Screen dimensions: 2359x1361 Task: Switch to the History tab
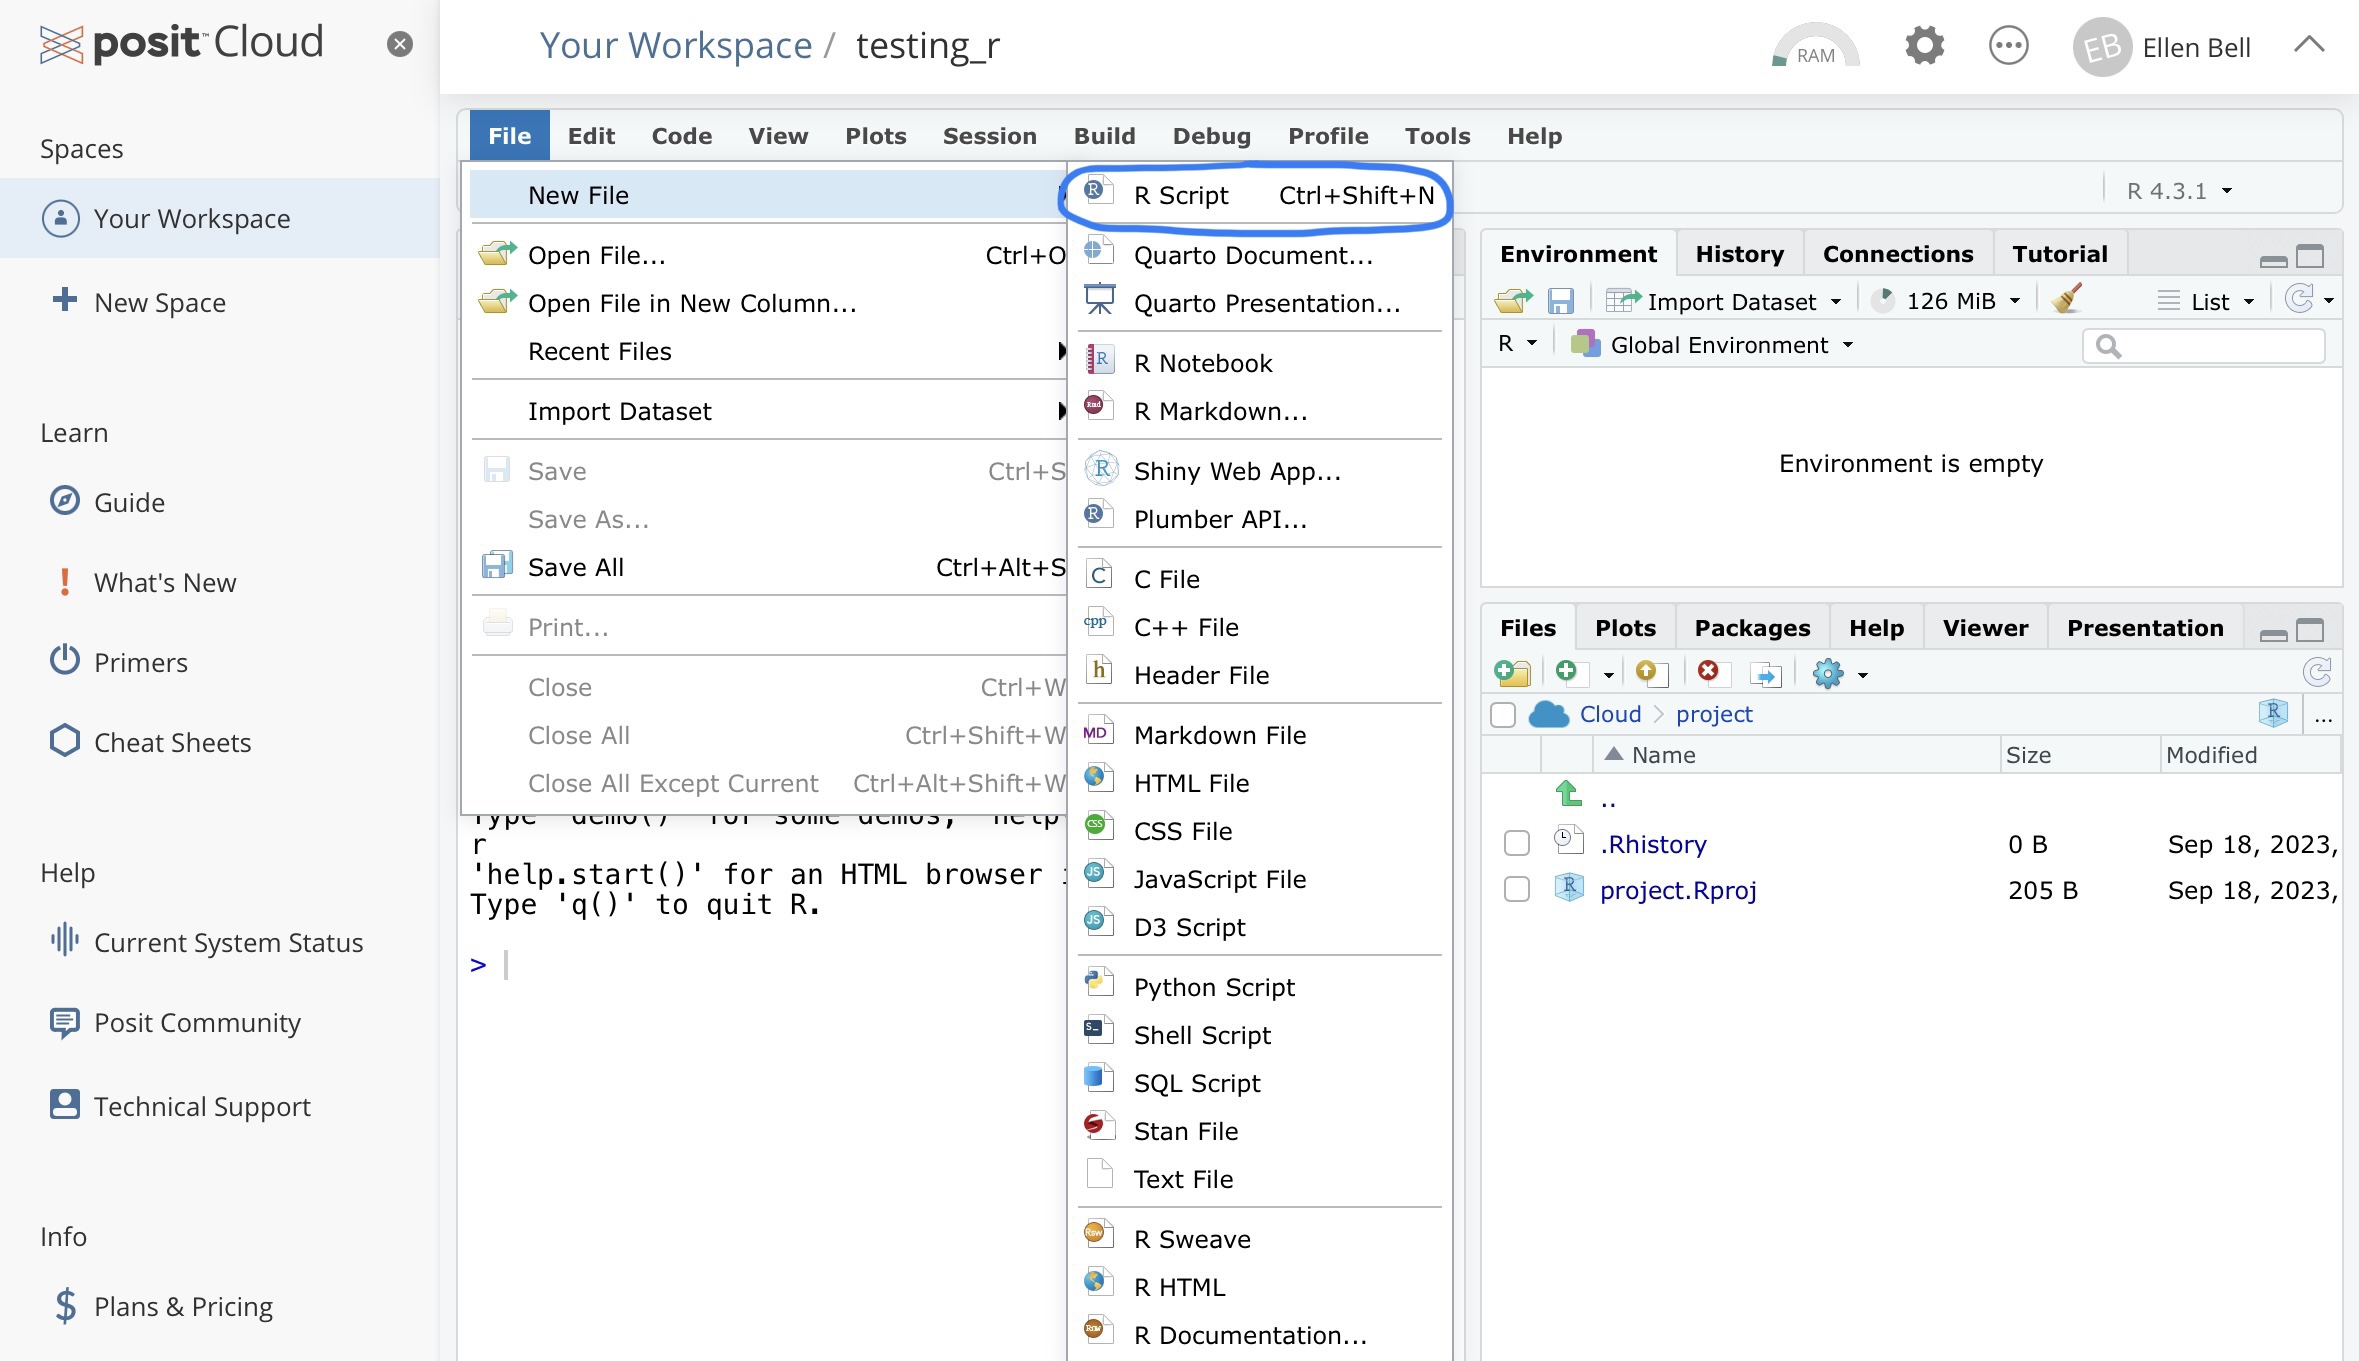coord(1739,253)
